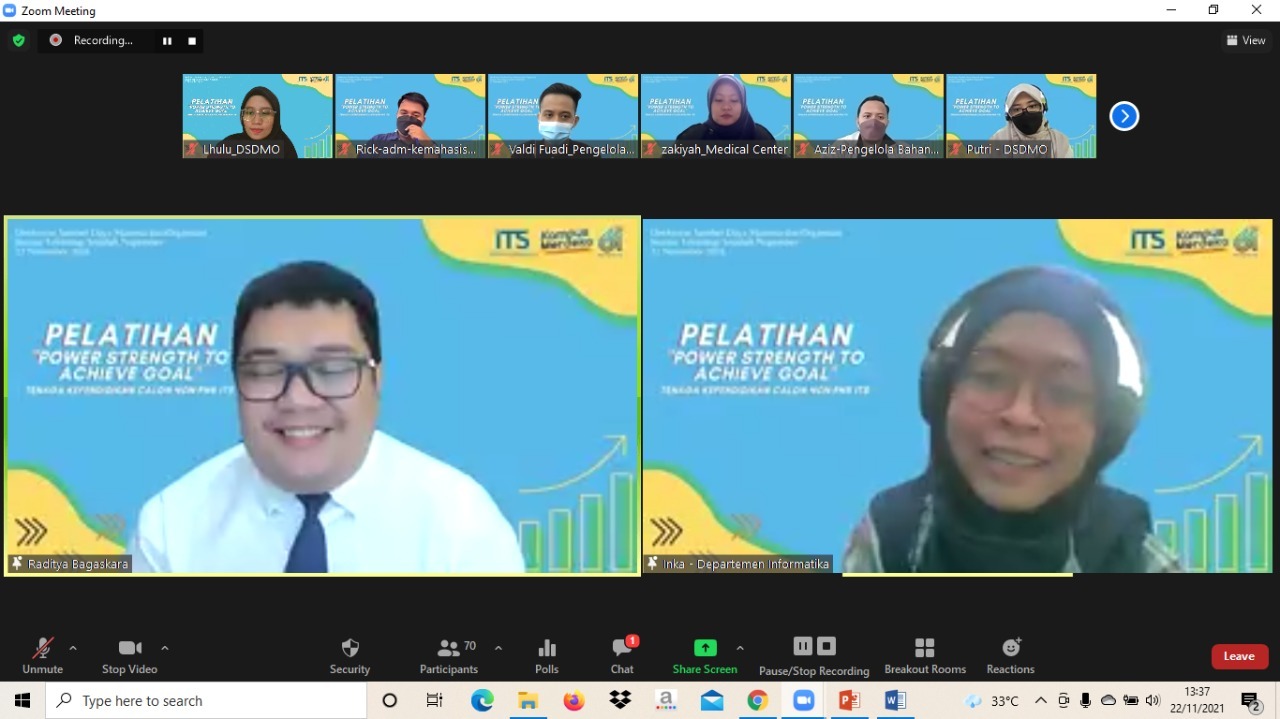Image resolution: width=1280 pixels, height=719 pixels.
Task: Show next page of participant thumbnails
Action: [1124, 116]
